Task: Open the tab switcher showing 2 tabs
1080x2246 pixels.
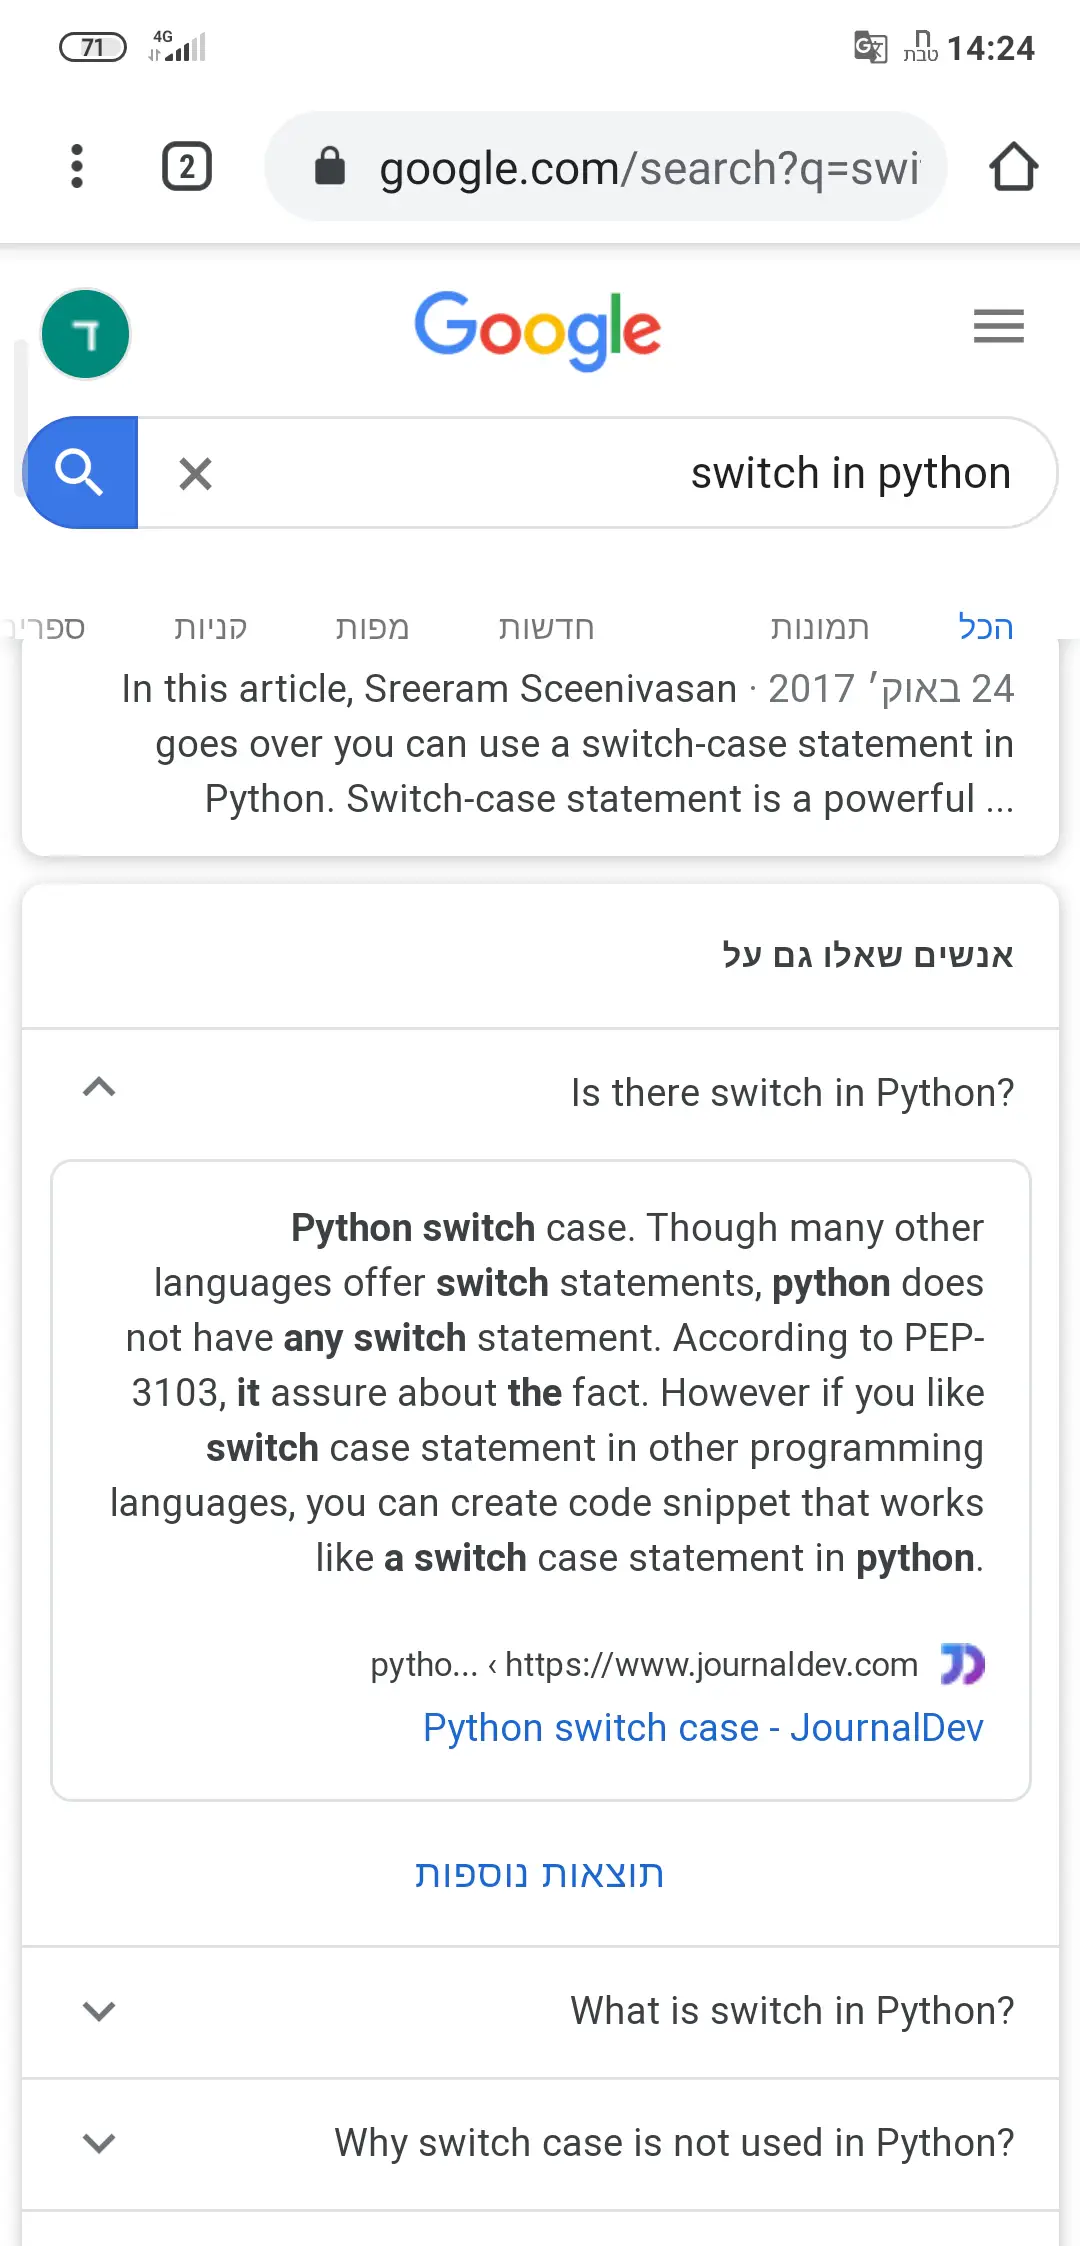Action: click(187, 166)
